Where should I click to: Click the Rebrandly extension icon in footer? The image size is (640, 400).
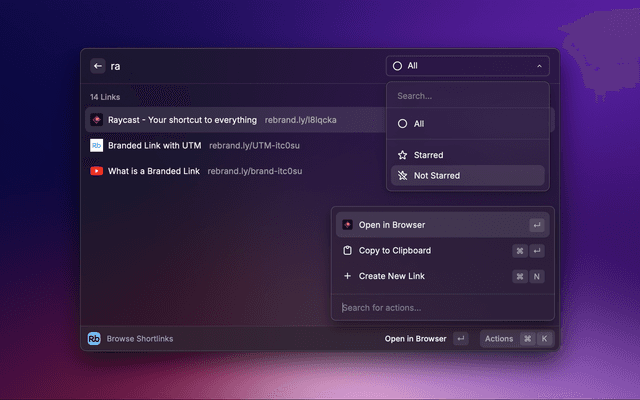pos(94,339)
